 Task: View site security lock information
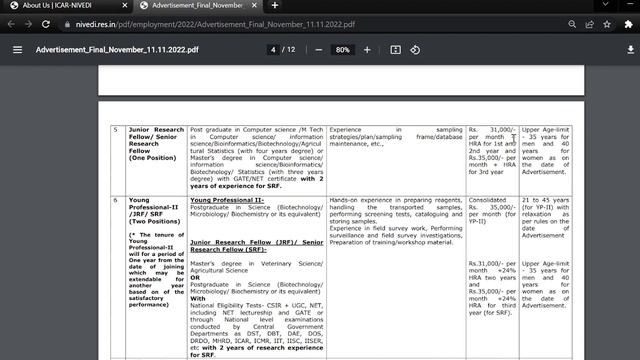[x=67, y=24]
